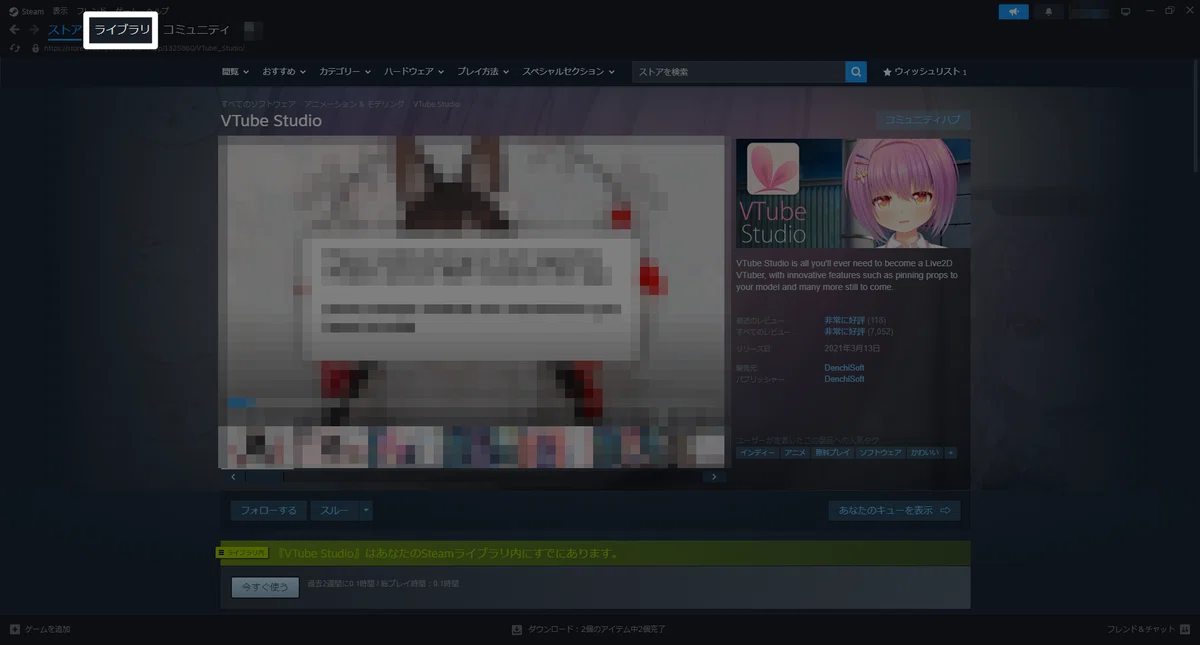Open the Steam menu in the title bar
Viewport: 1200px width, 645px height.
(27, 11)
